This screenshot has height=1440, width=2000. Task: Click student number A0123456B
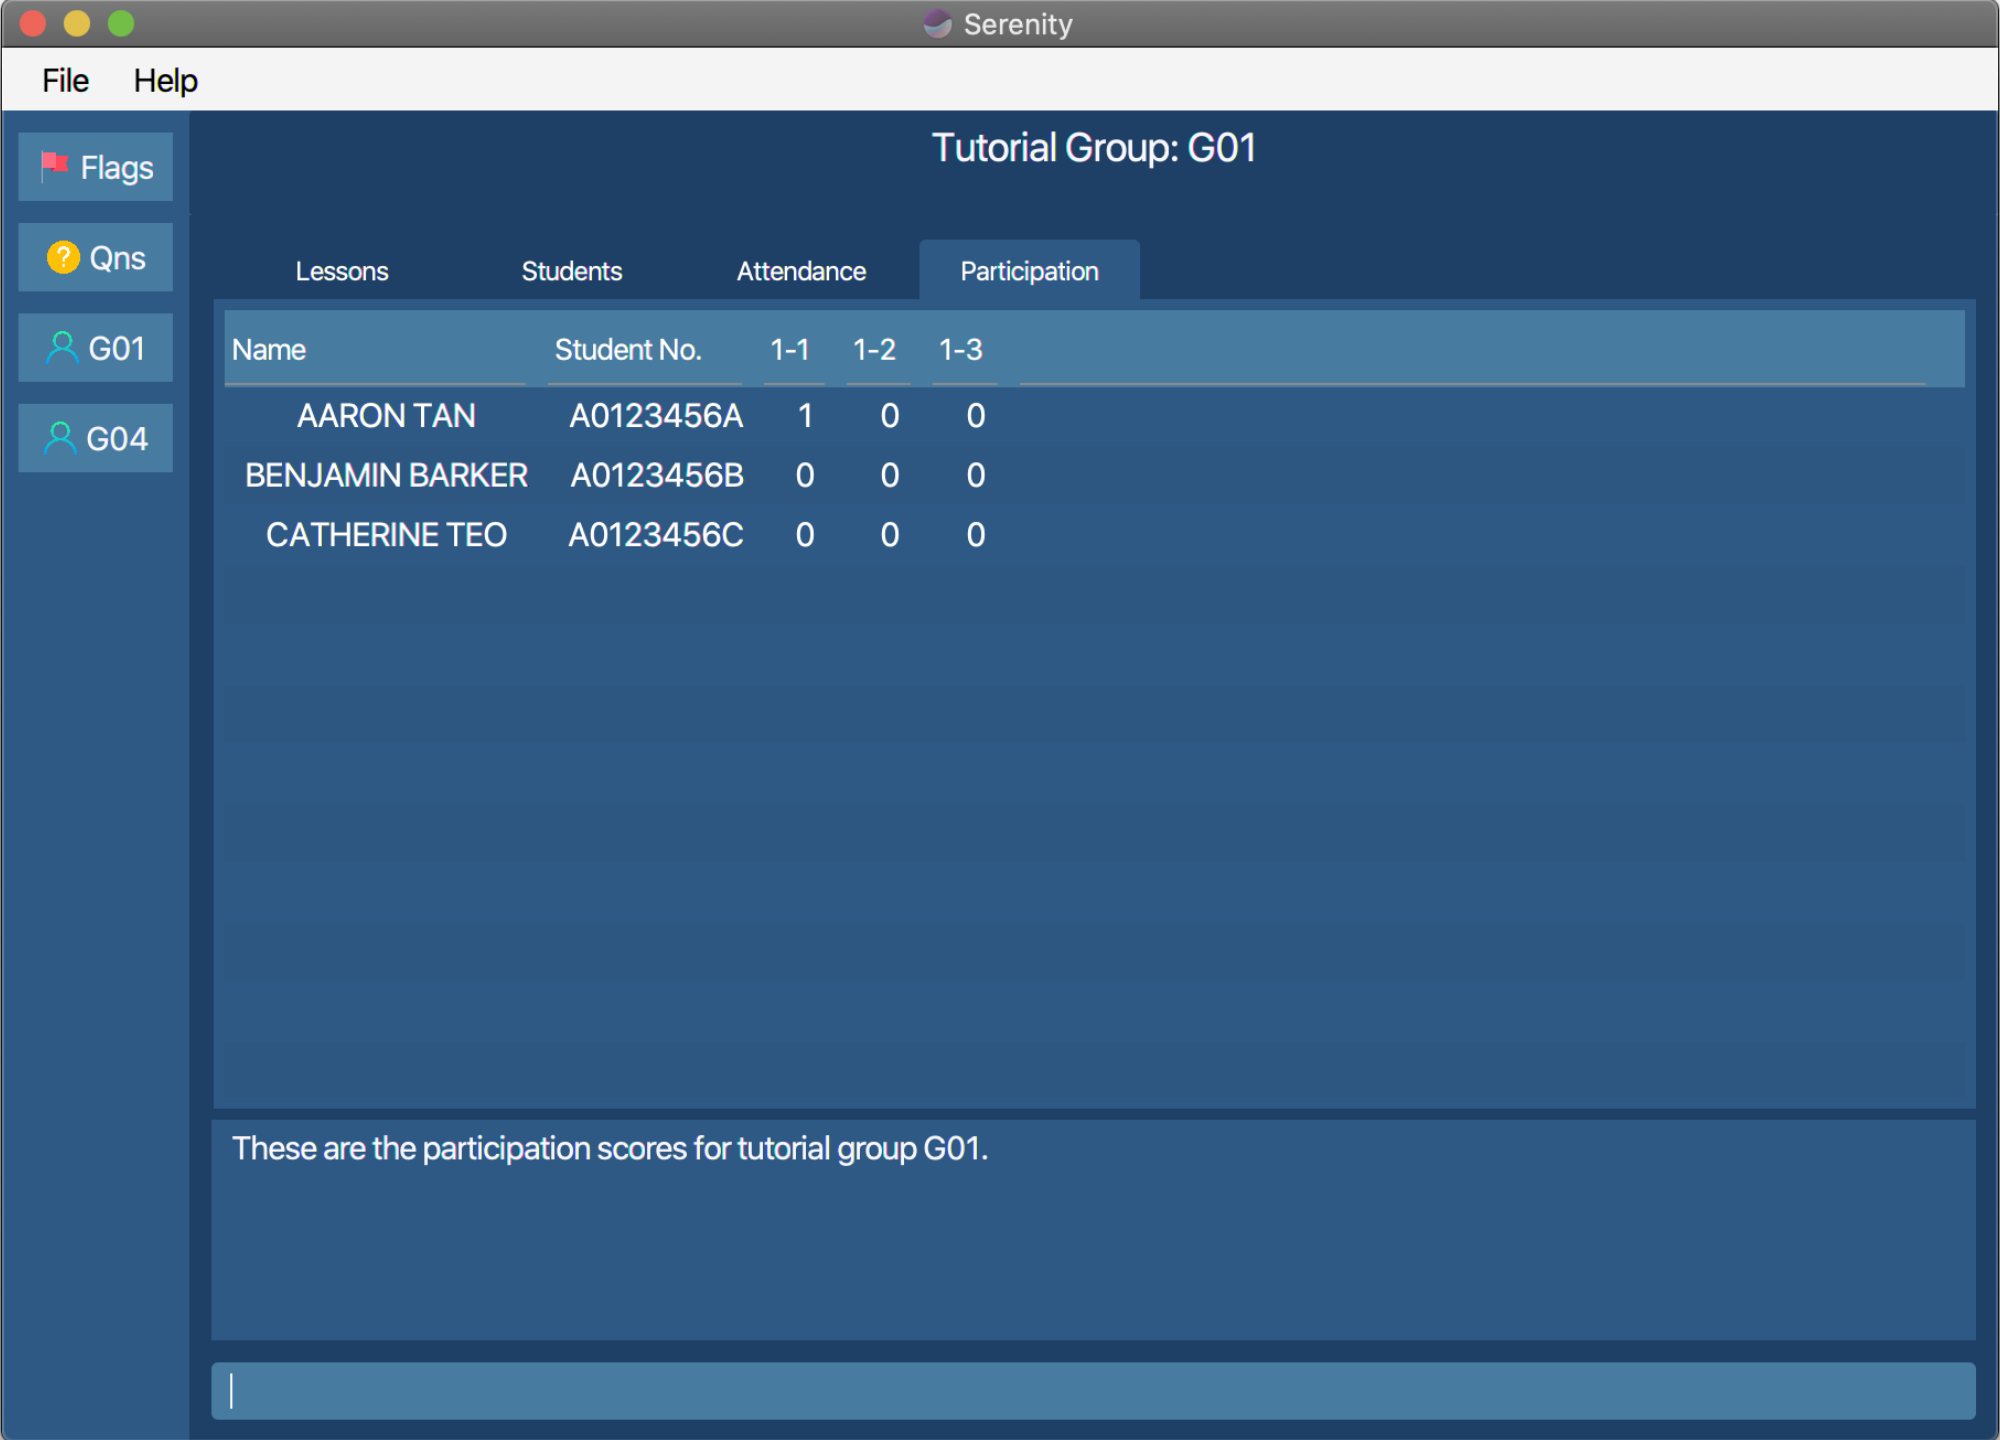(x=656, y=475)
